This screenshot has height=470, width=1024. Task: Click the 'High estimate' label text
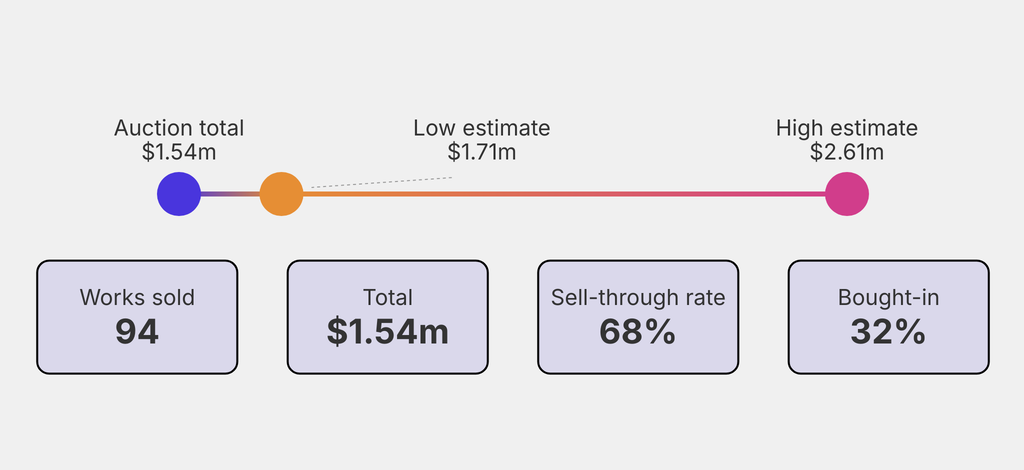846,128
